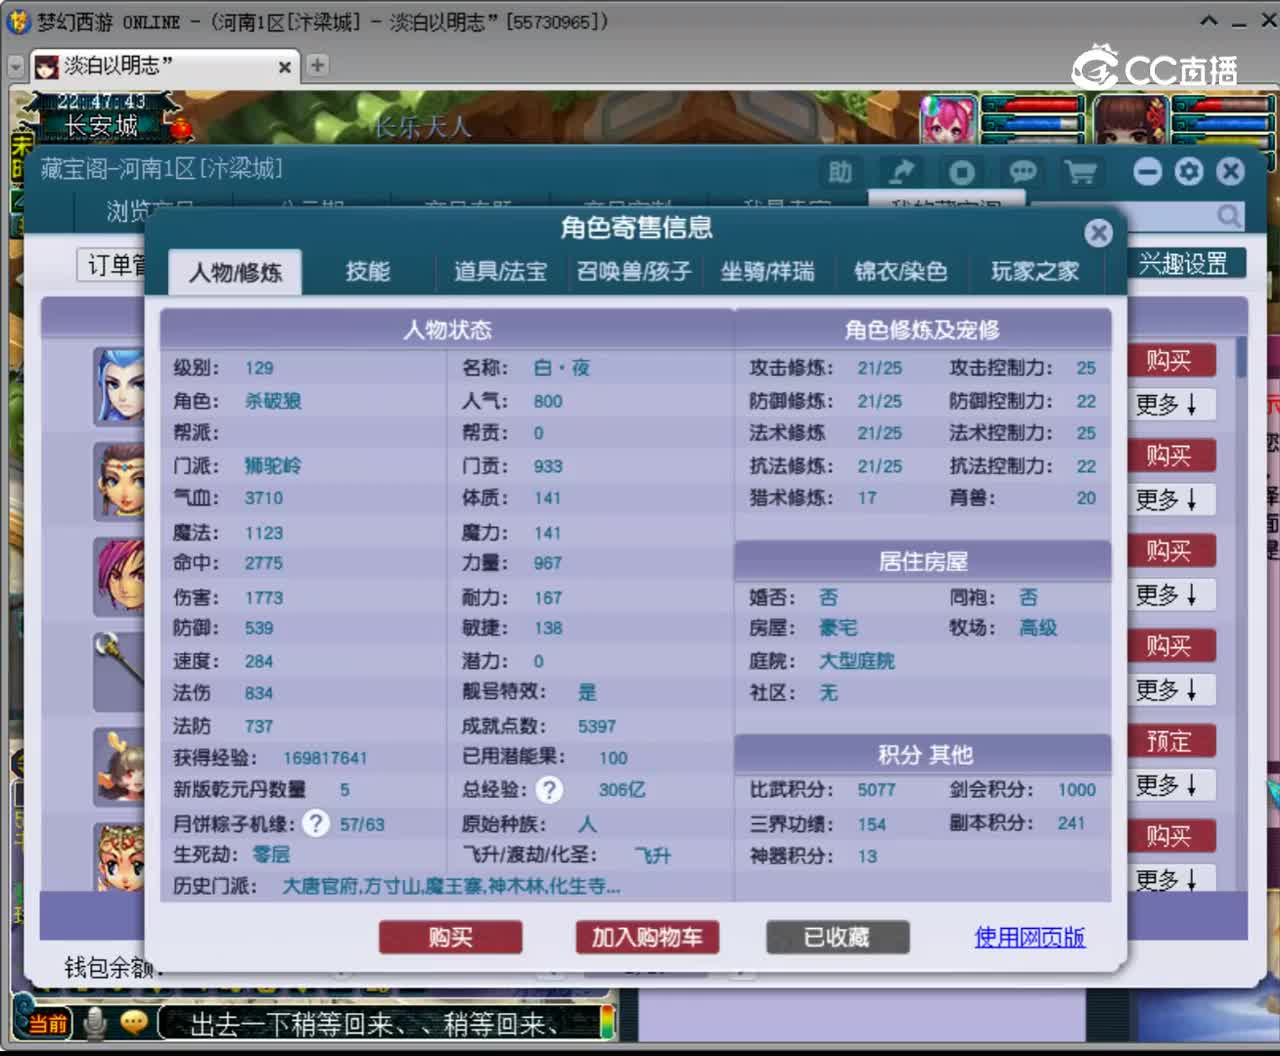The image size is (1280, 1056).
Task: Click the 兴趣设置 button
Action: pos(1183,264)
